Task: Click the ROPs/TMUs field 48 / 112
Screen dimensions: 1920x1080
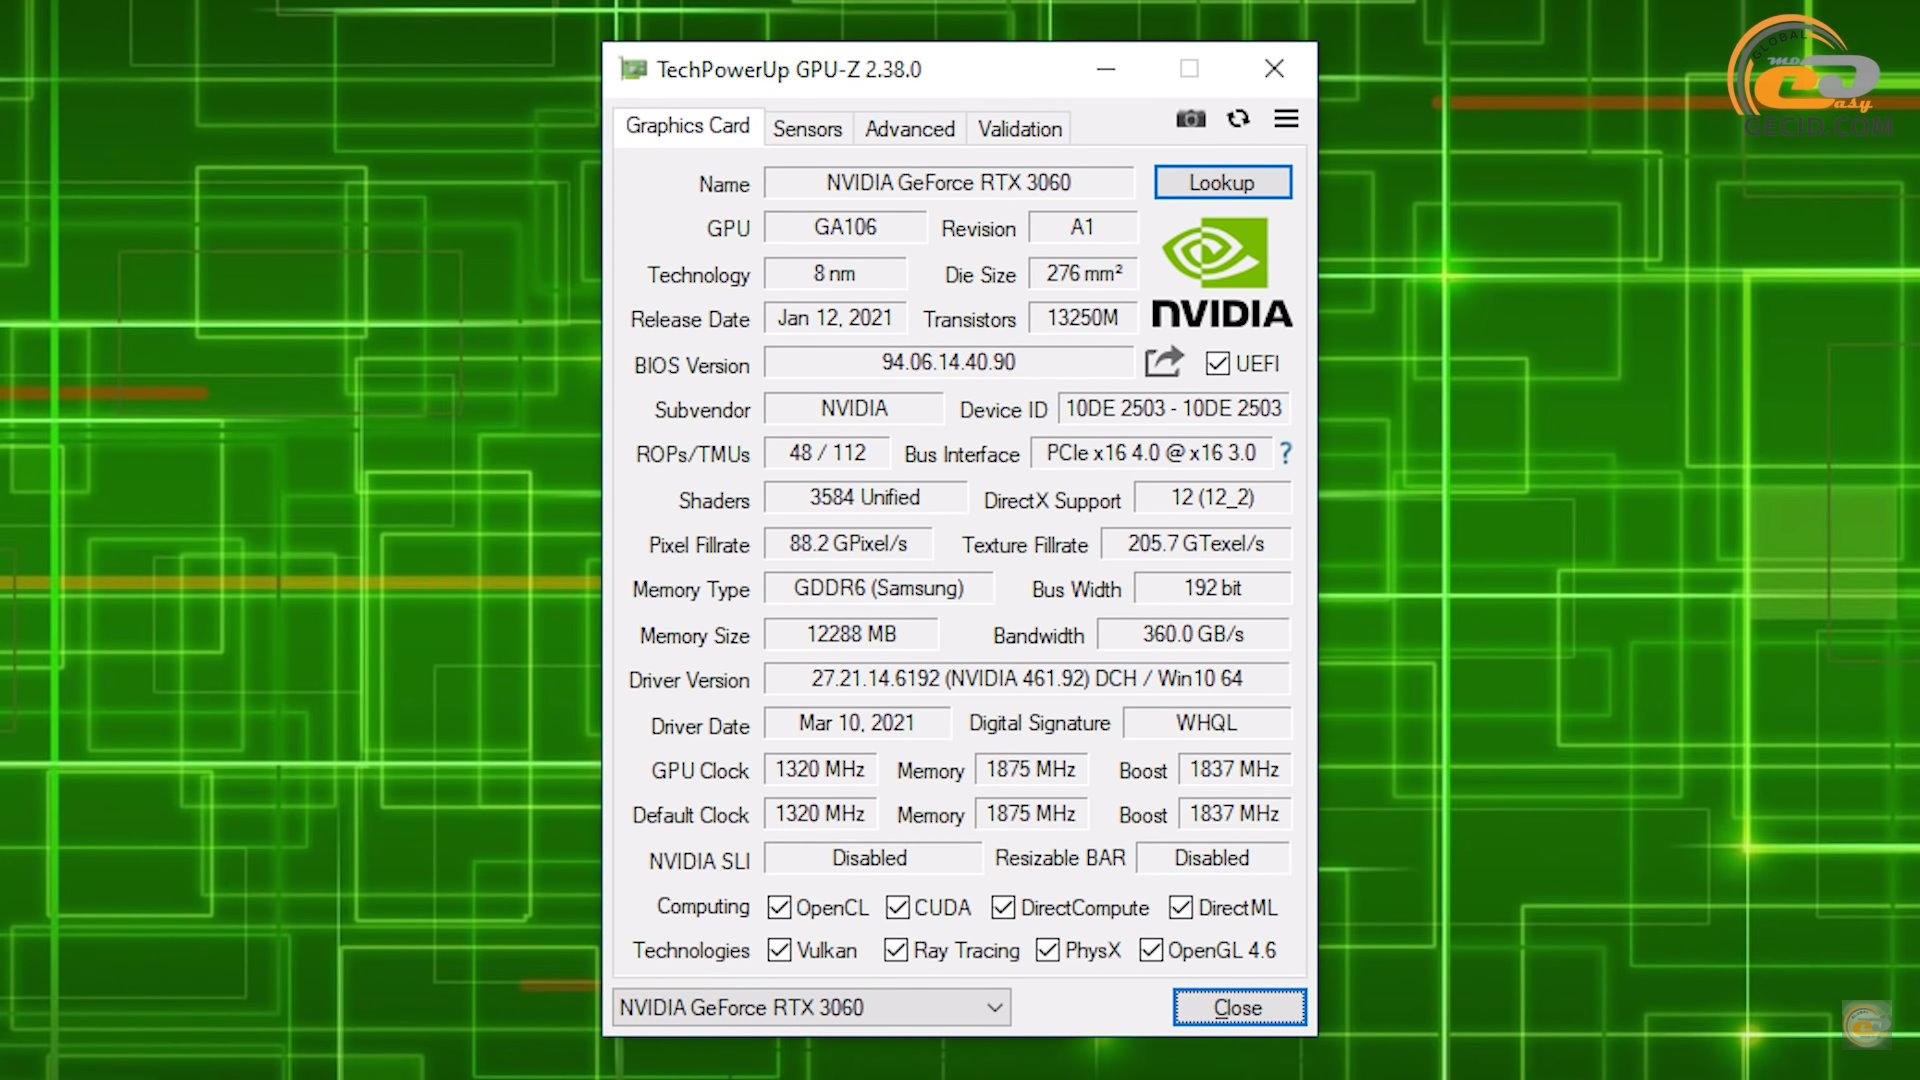Action: coord(827,454)
